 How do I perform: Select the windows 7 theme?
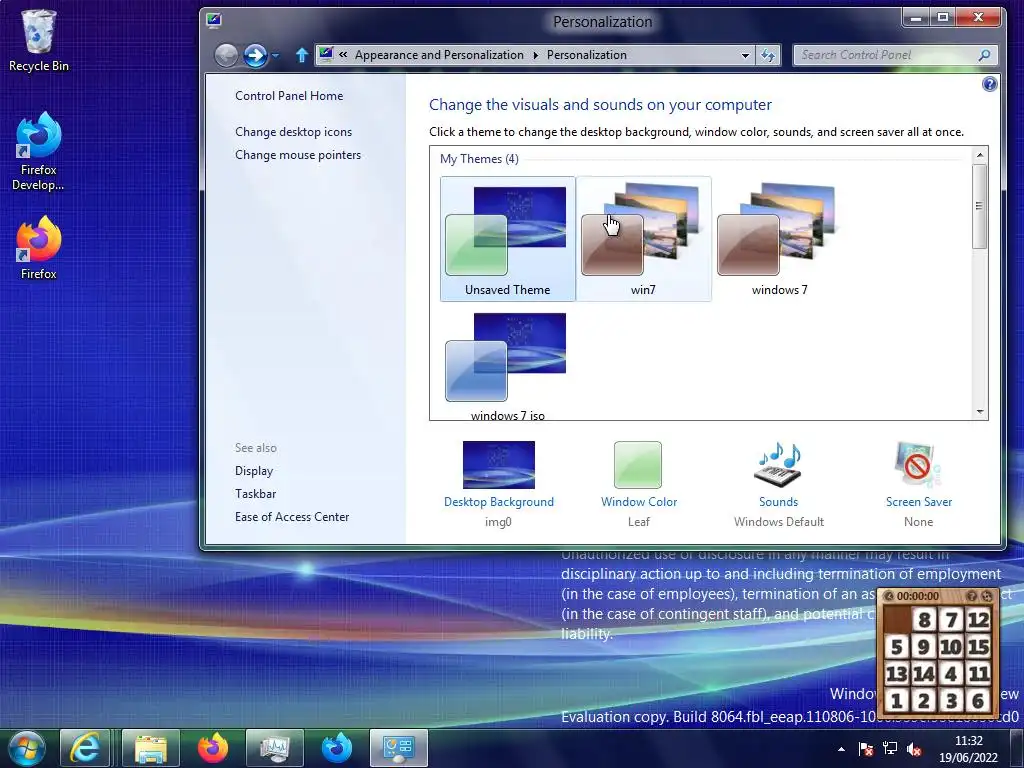779,239
